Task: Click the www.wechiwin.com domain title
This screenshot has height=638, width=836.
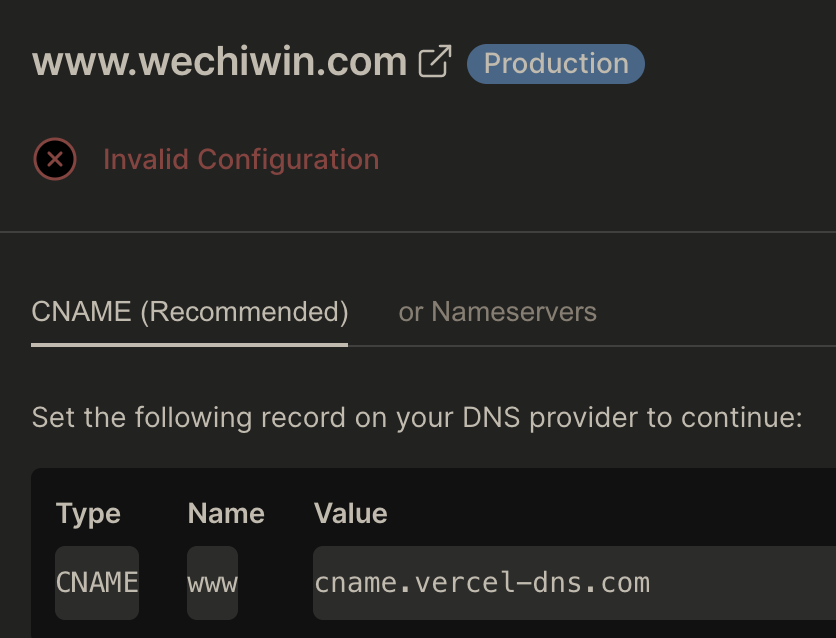Action: 219,62
